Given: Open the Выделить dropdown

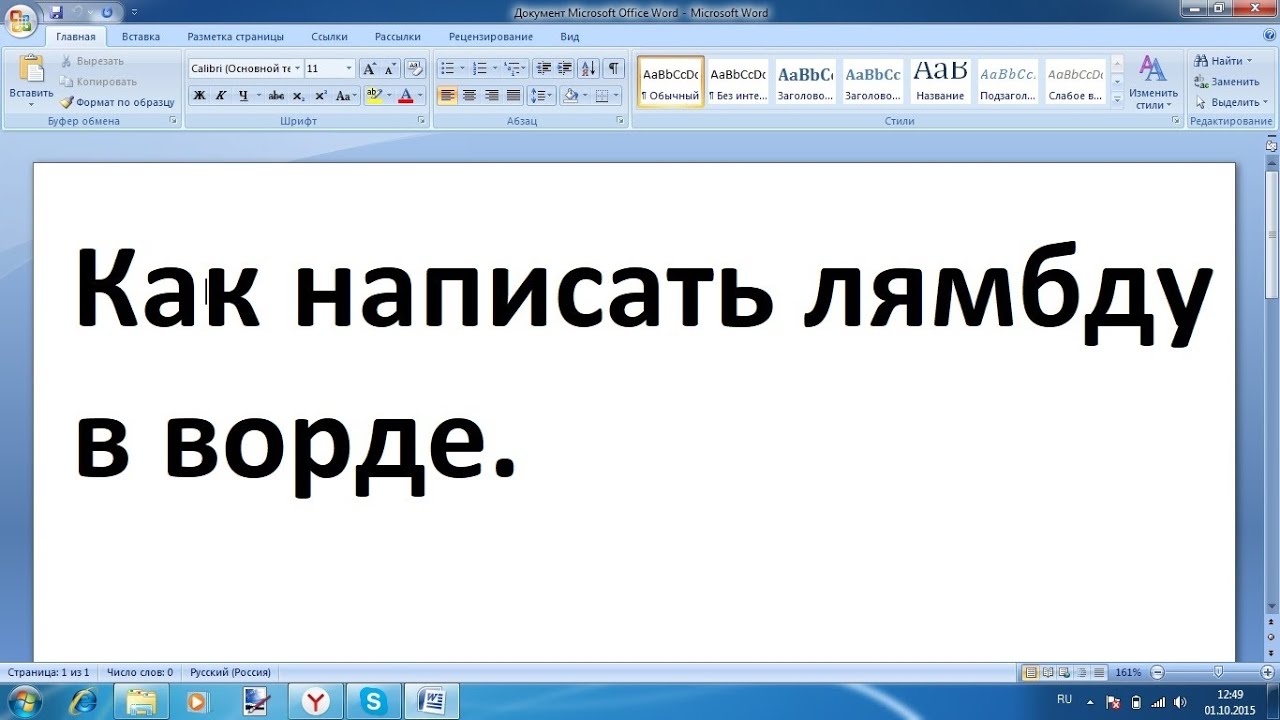Looking at the screenshot, I should (1231, 102).
